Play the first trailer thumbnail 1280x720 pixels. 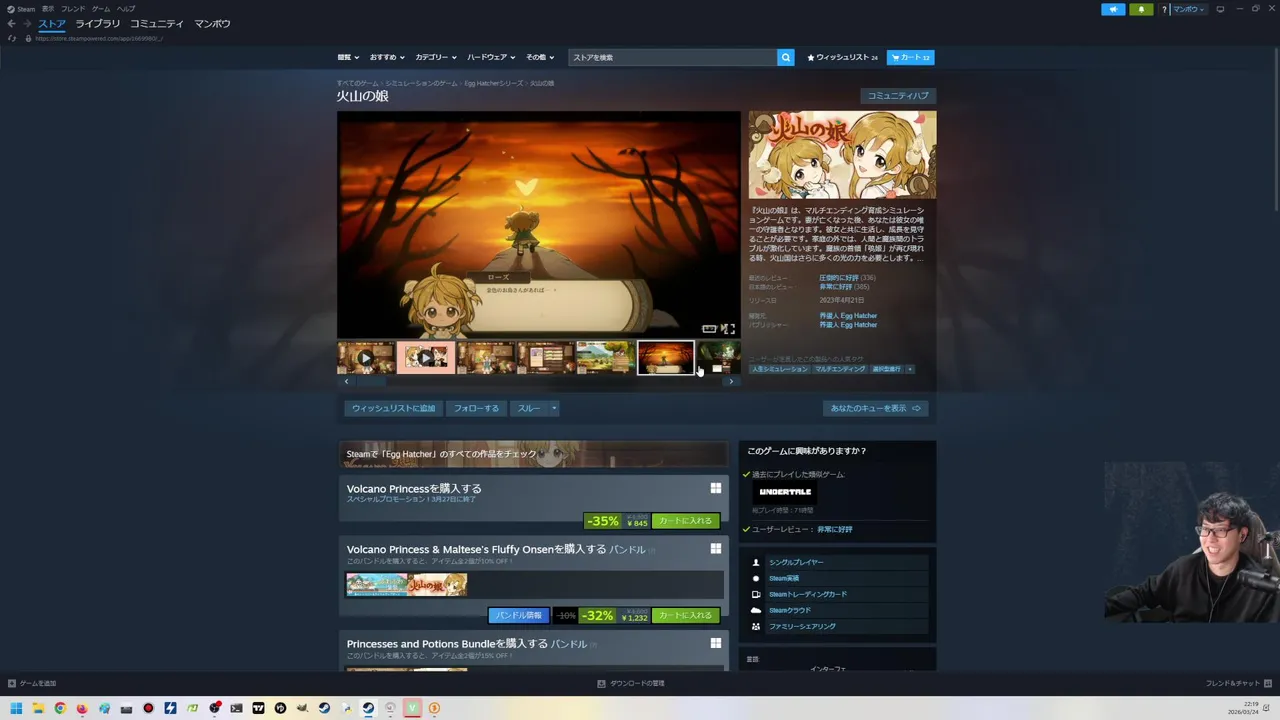(365, 357)
